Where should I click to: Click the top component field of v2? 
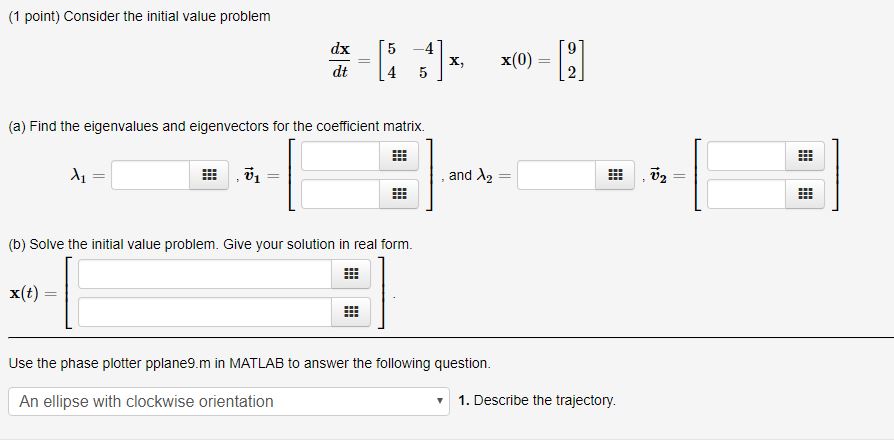tap(746, 156)
